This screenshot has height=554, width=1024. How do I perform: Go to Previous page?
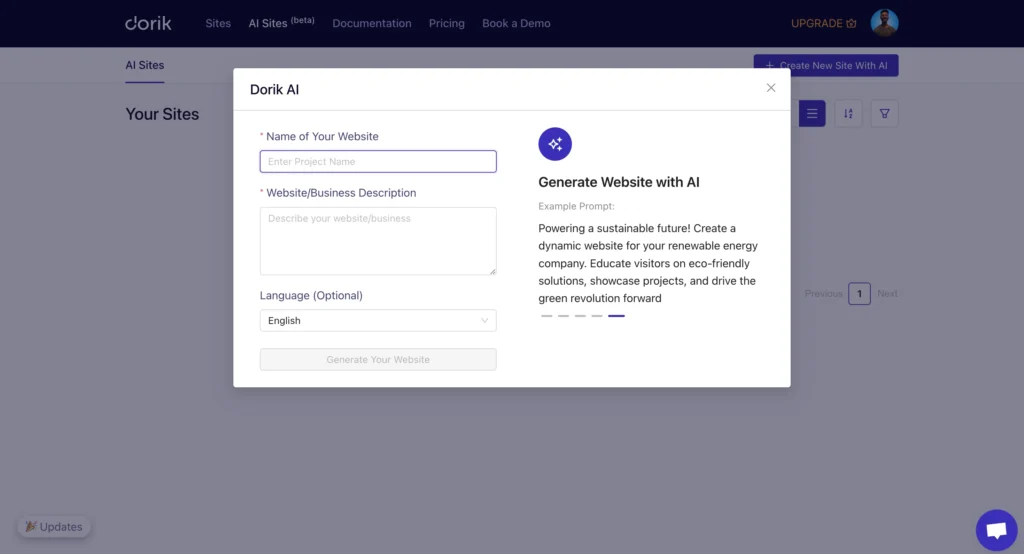824,294
